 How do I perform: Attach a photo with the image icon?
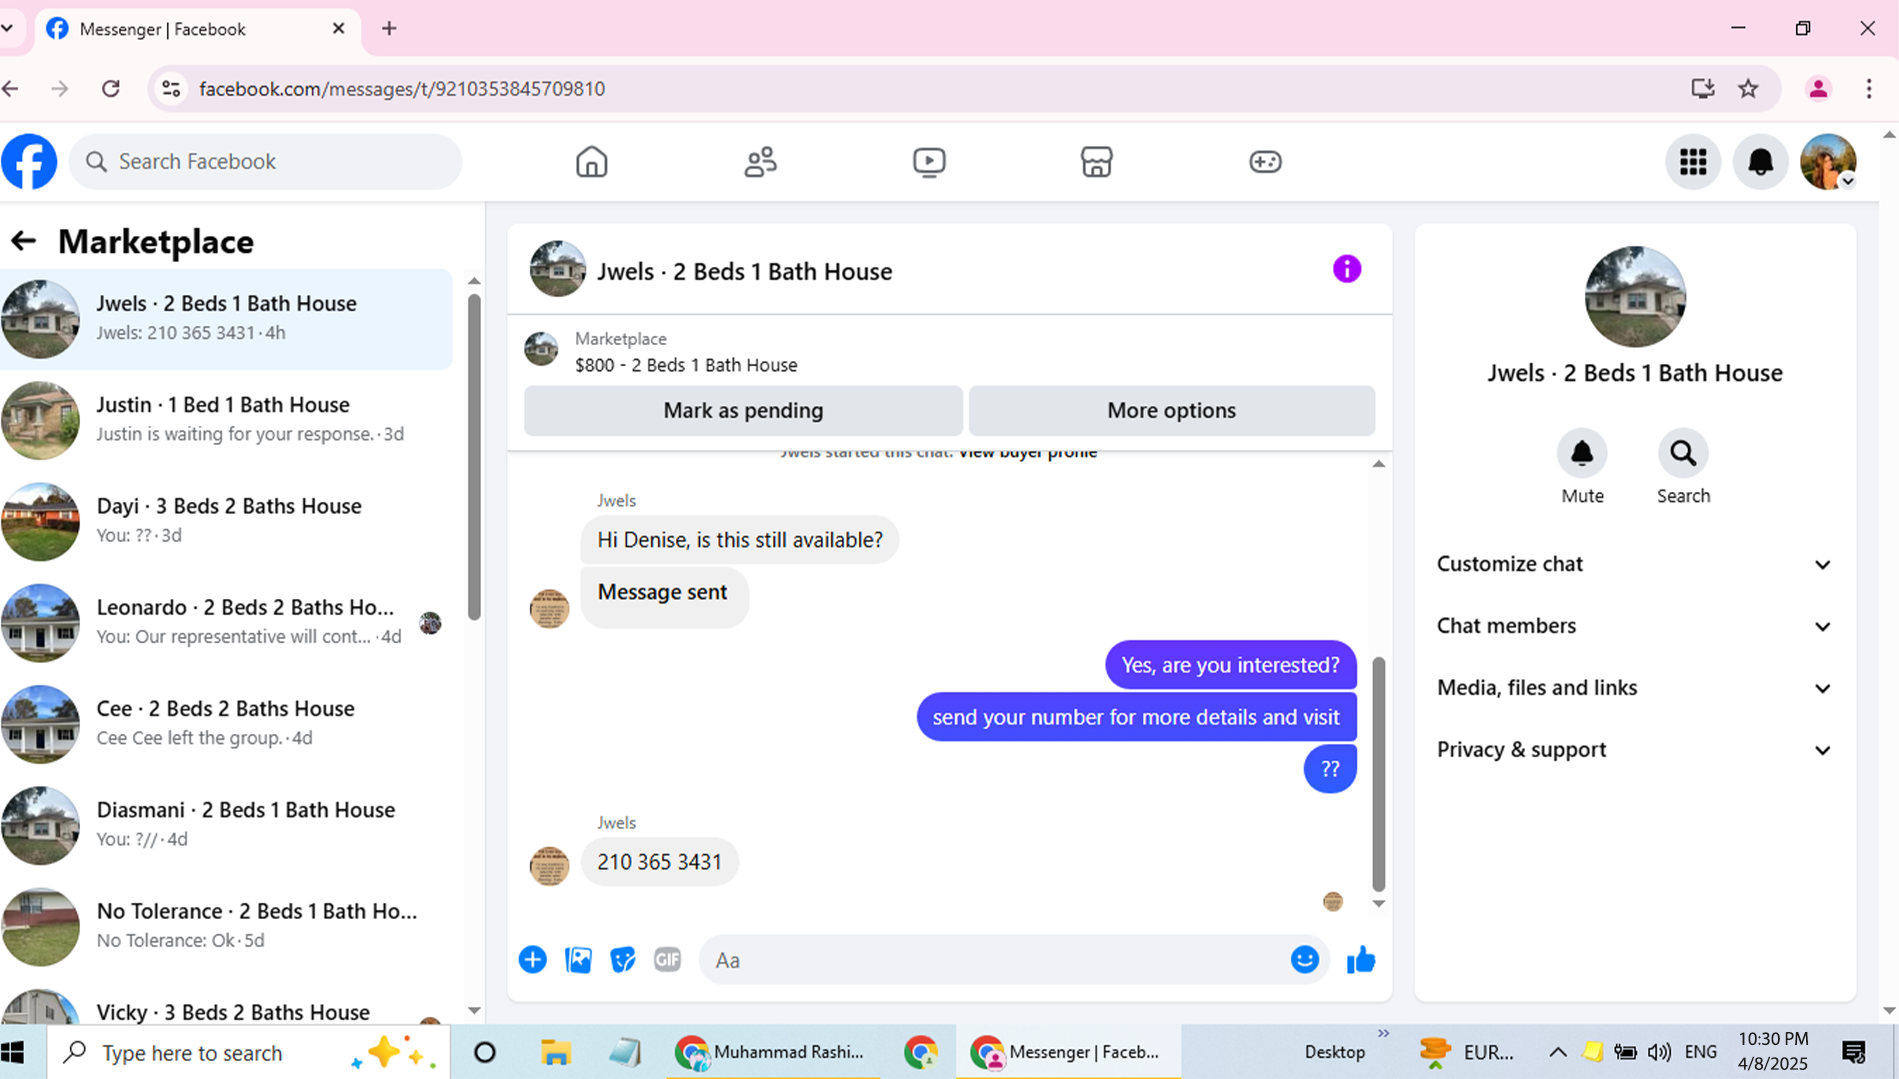578,960
